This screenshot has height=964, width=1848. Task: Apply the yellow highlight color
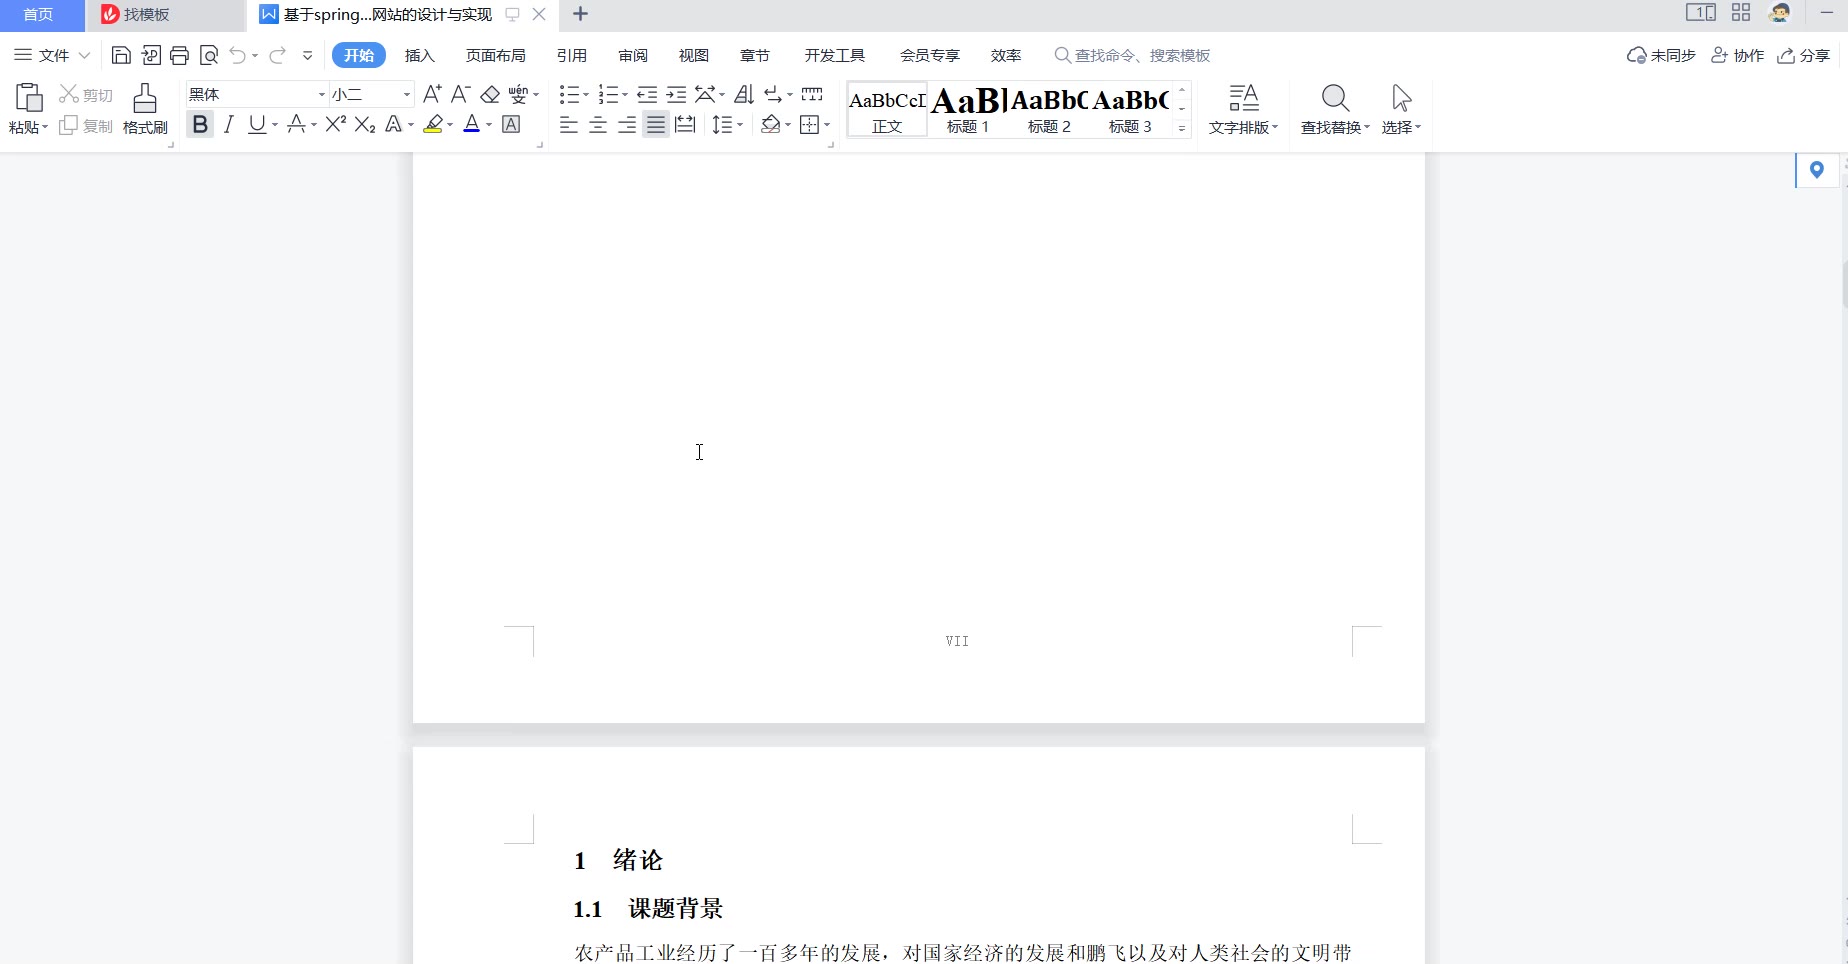coord(433,124)
